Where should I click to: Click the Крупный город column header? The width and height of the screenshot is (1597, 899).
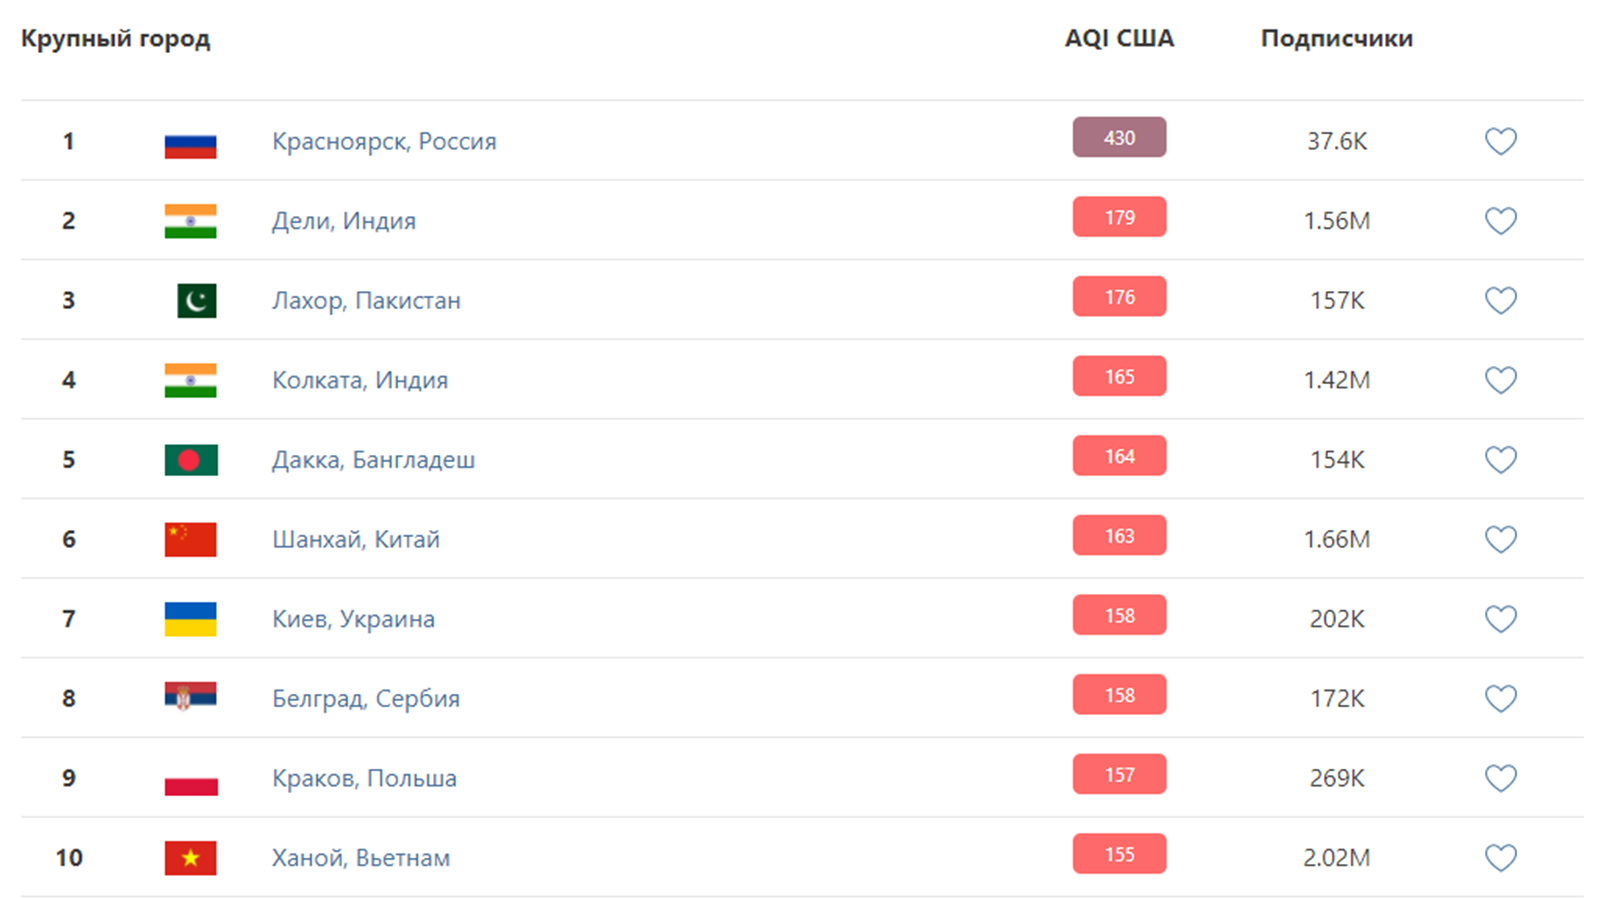(116, 39)
